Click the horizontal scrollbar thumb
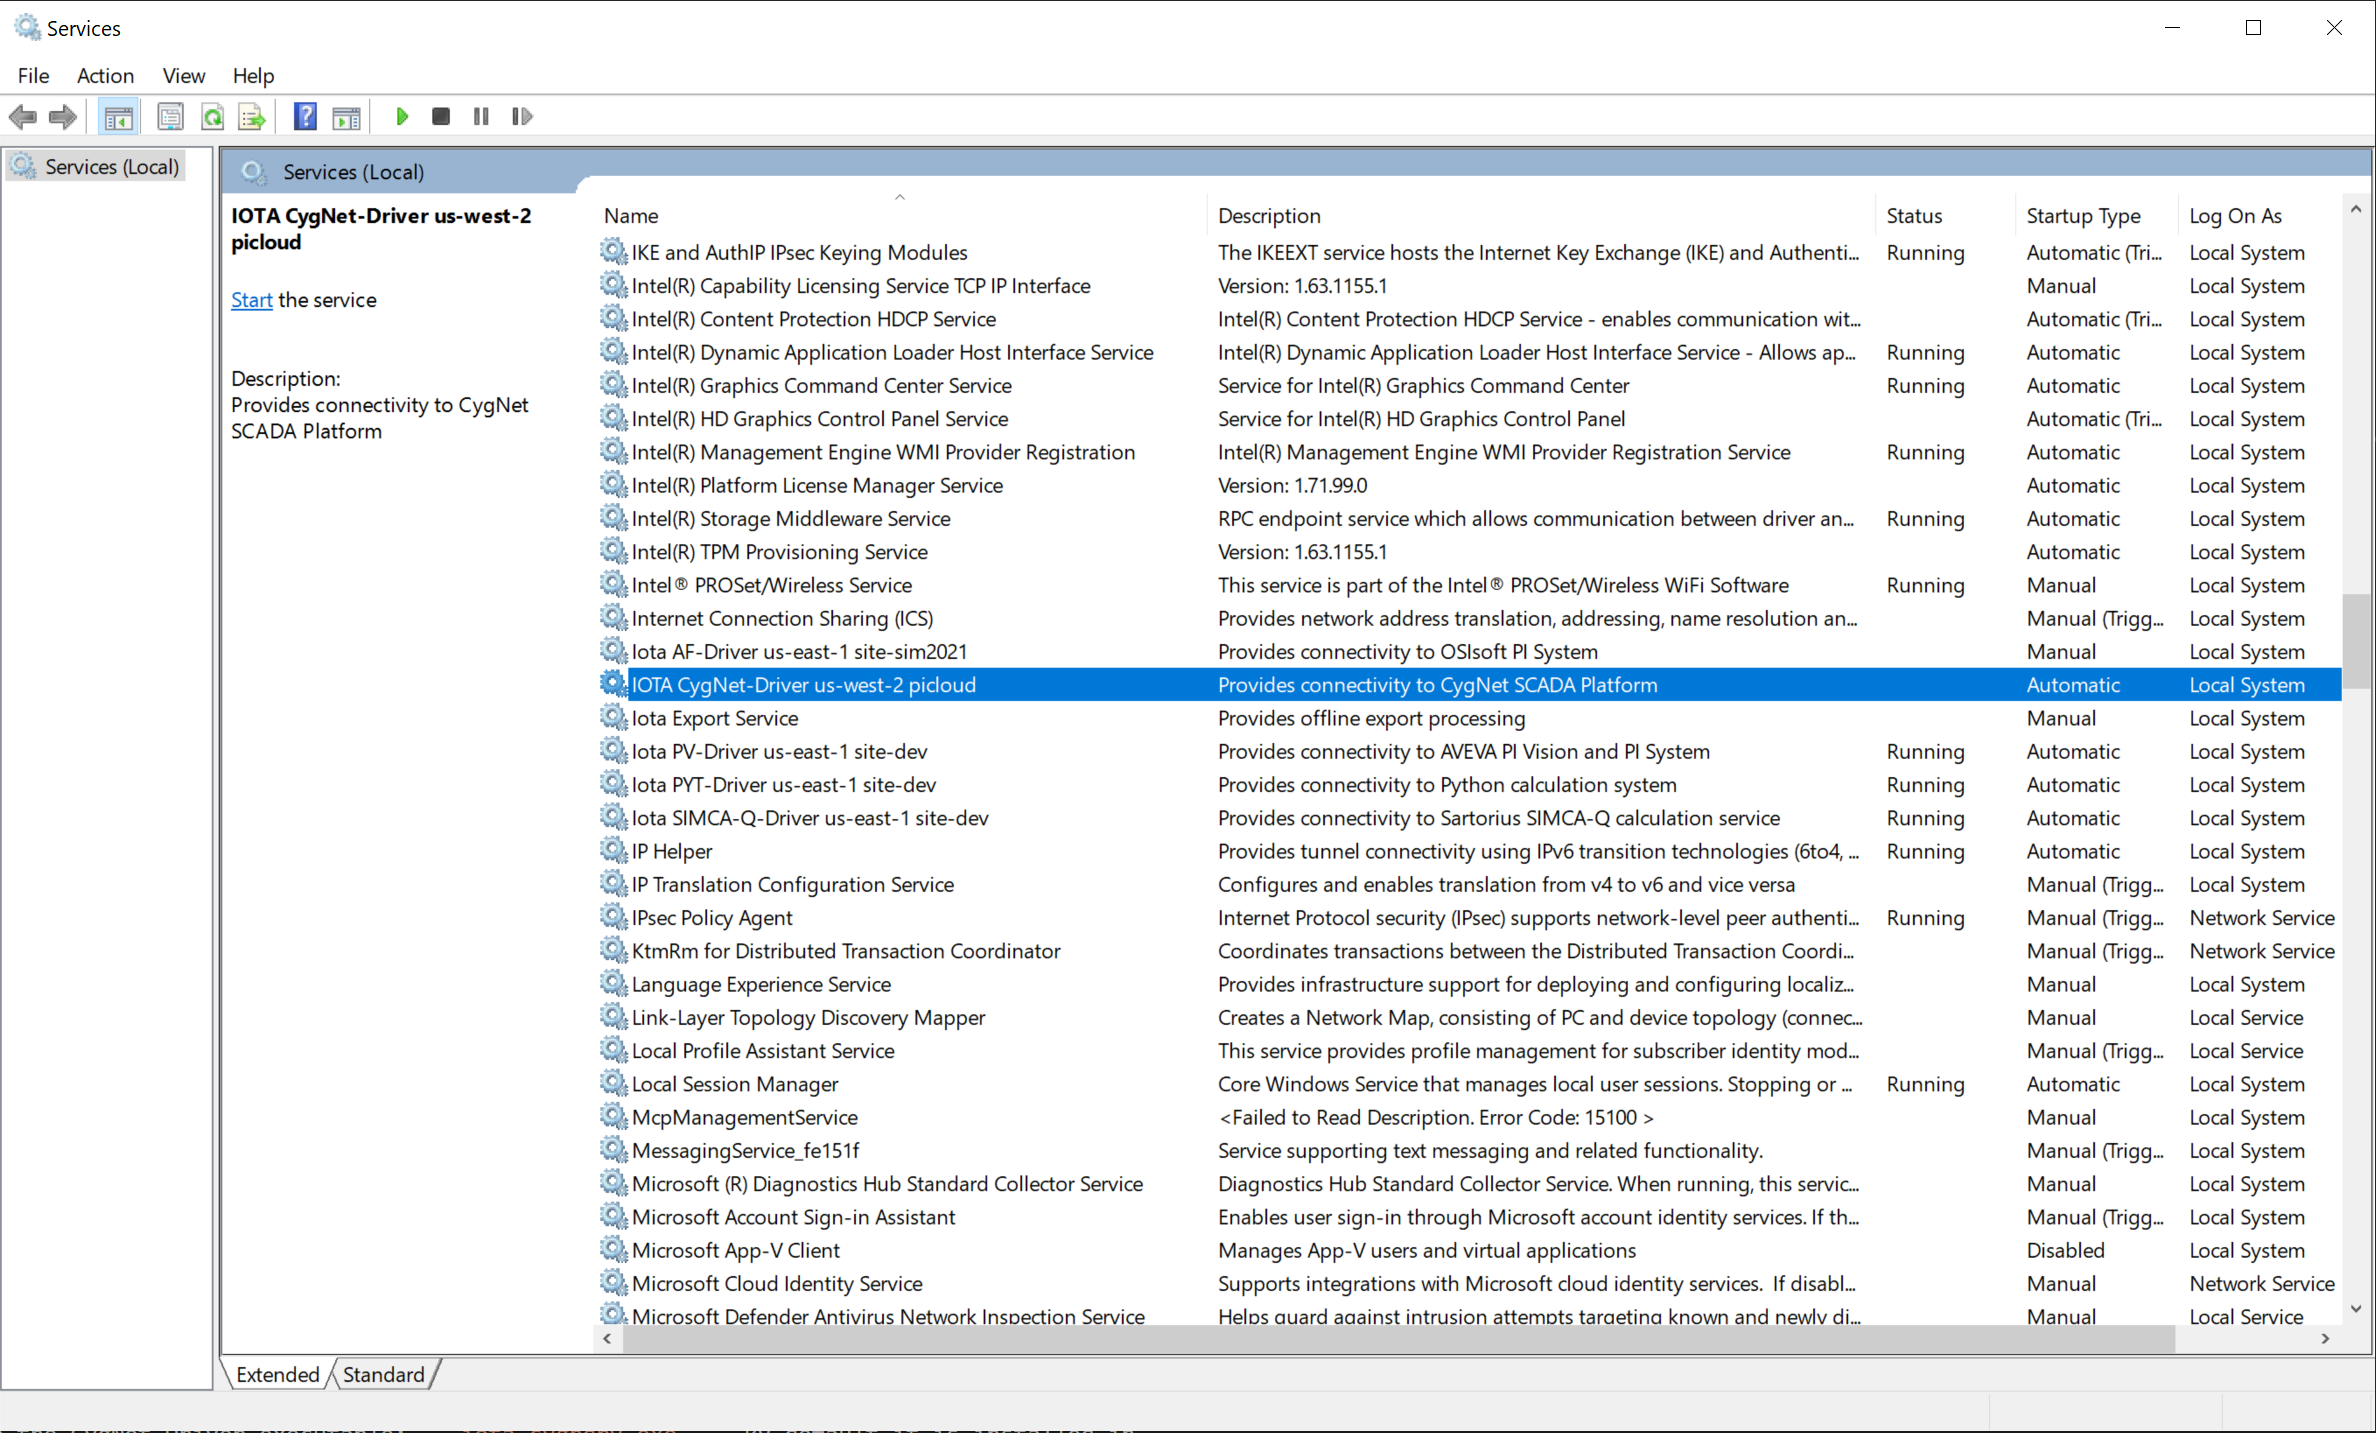Image resolution: width=2376 pixels, height=1433 pixels. tap(1399, 1338)
